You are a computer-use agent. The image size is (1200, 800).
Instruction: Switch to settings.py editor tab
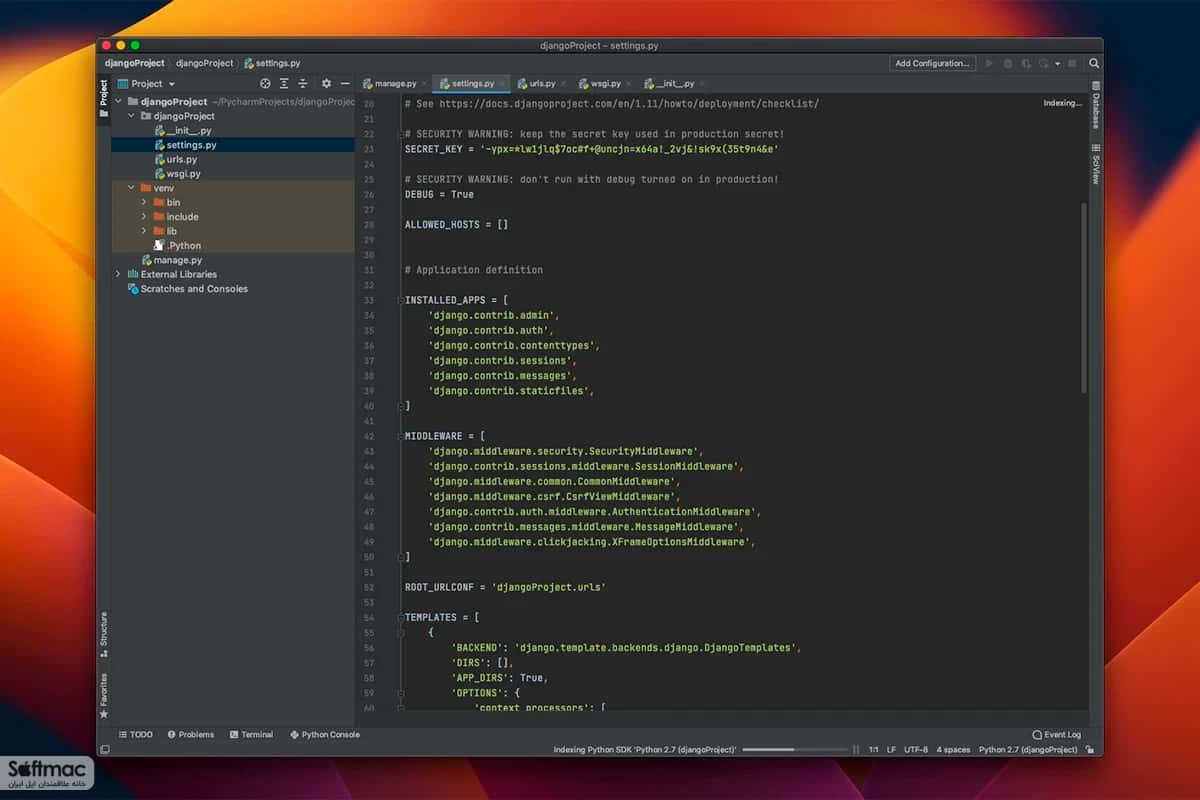click(x=472, y=84)
